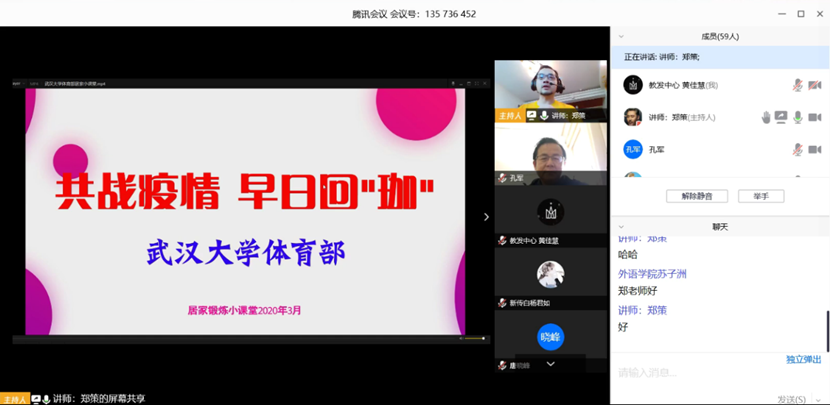Select the 孔军 video thumbnail

point(551,154)
